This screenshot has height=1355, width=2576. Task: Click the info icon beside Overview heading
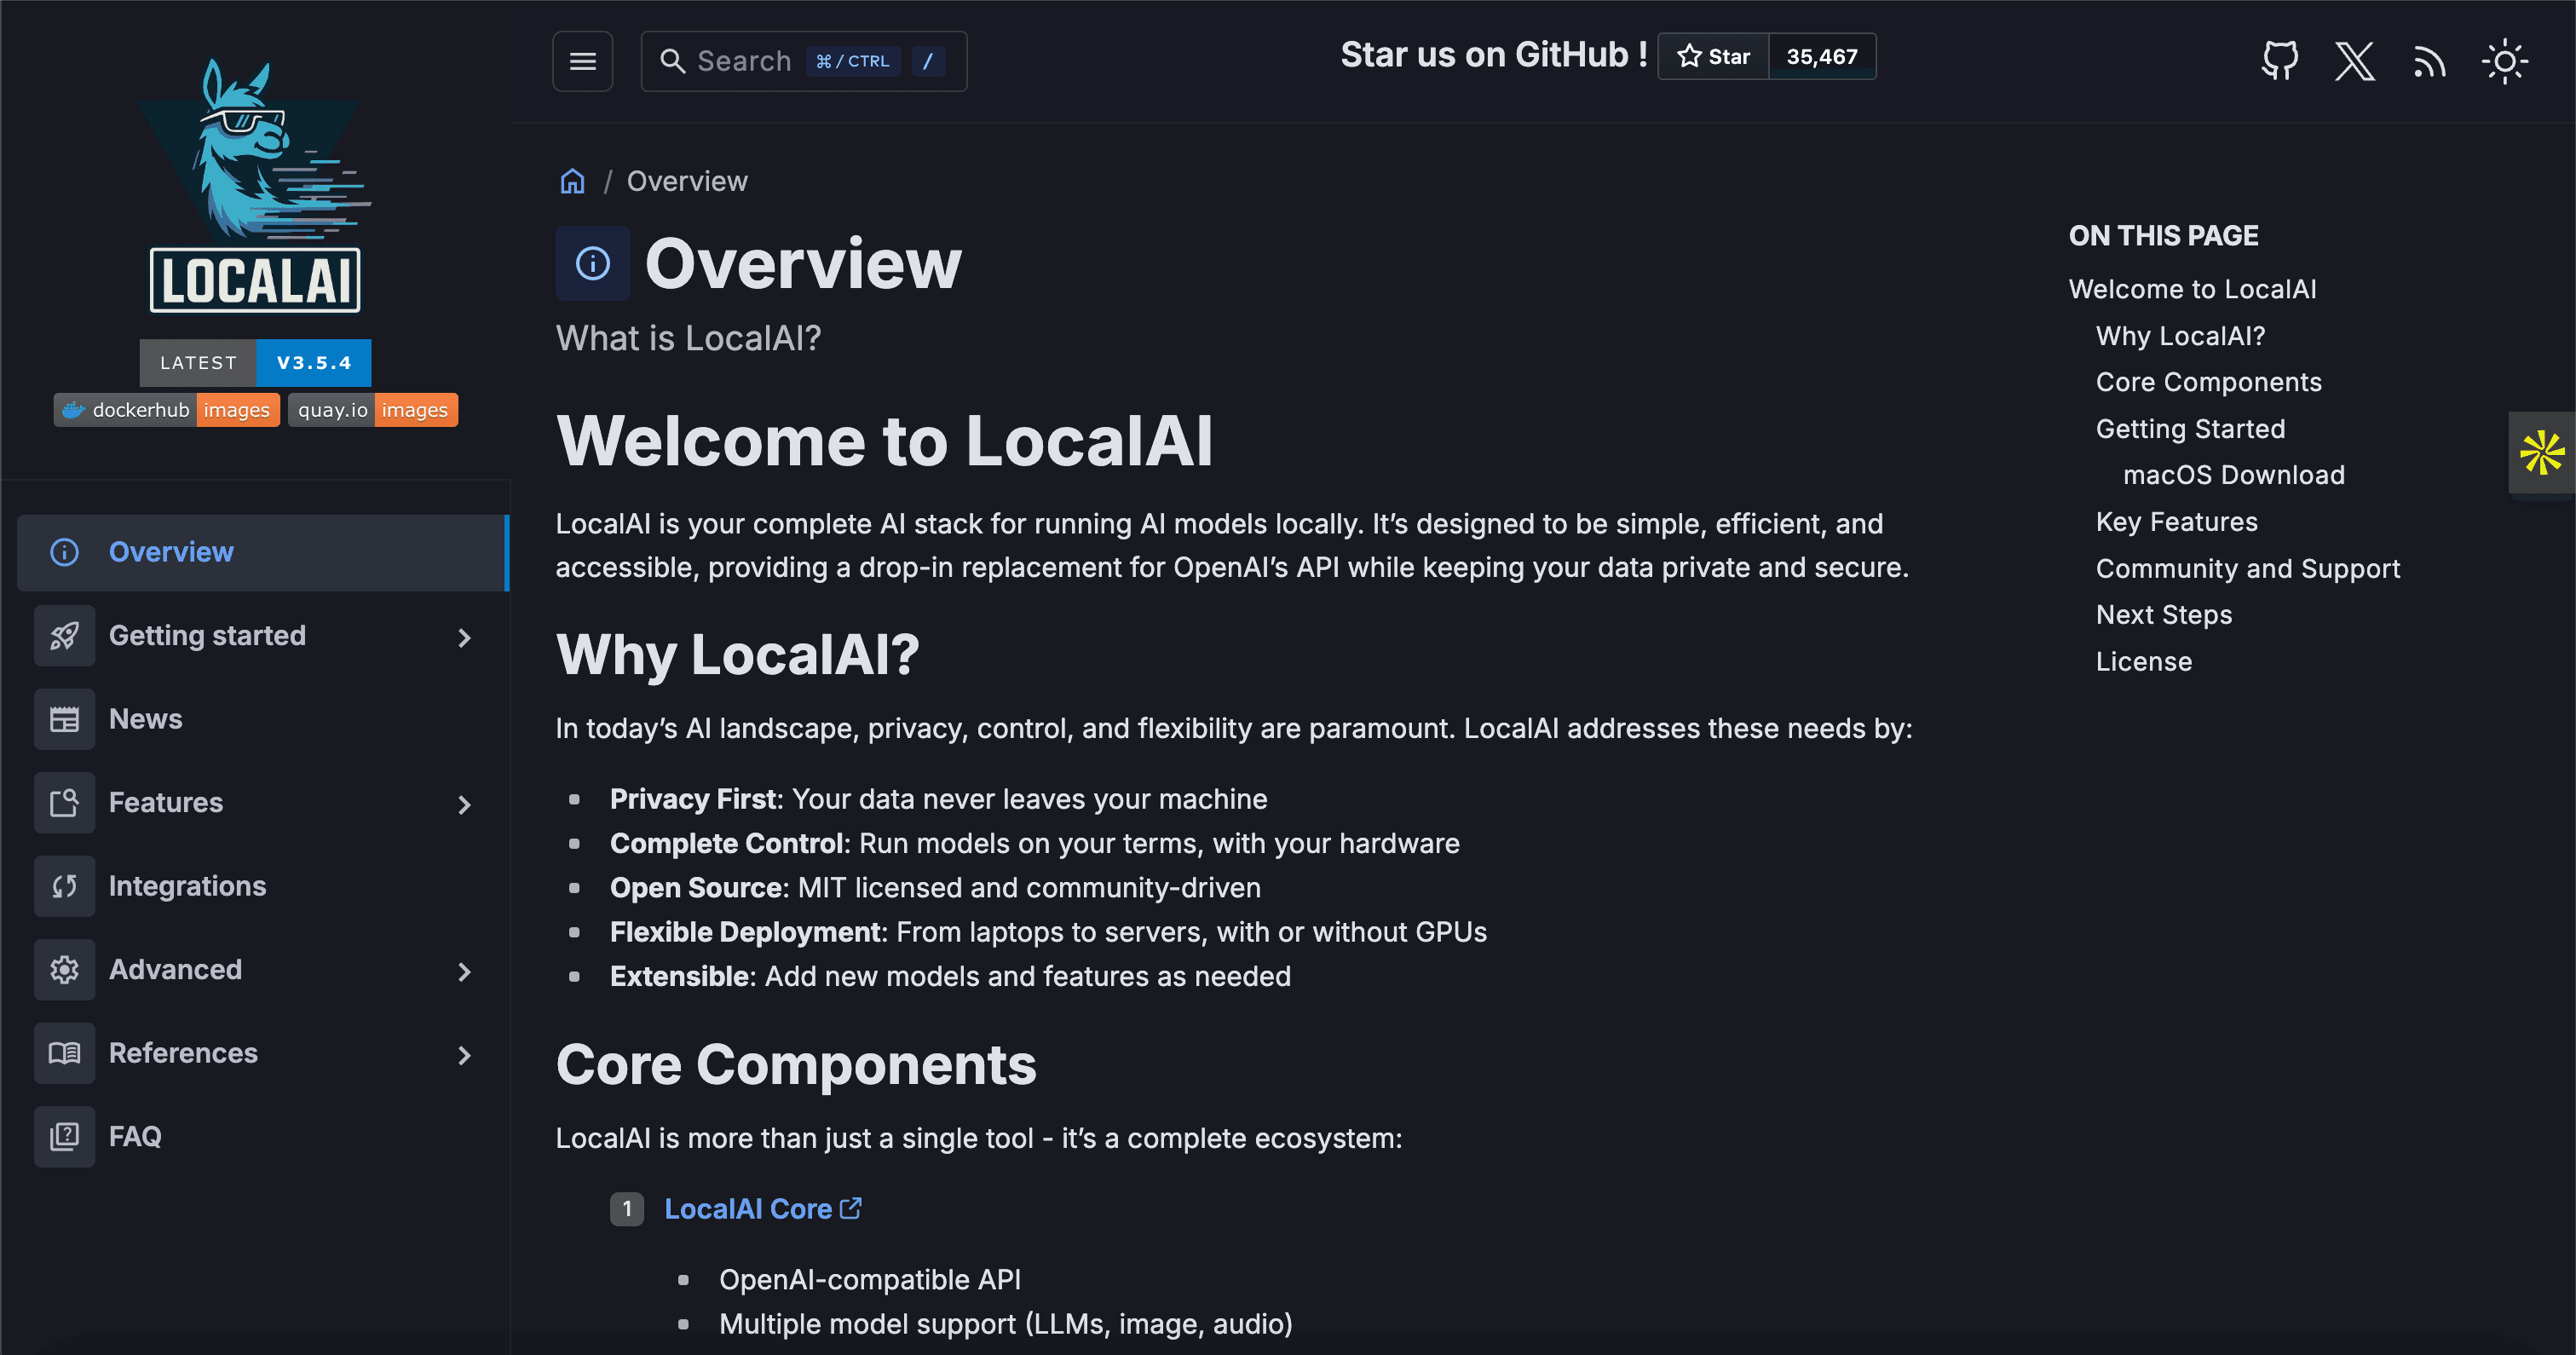point(593,263)
